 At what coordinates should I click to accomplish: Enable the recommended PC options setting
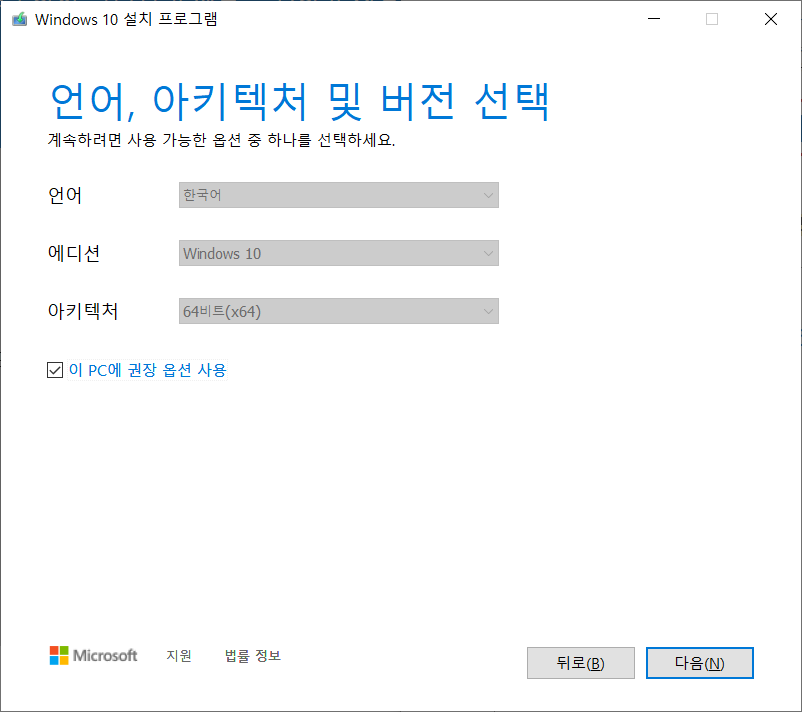click(x=55, y=369)
